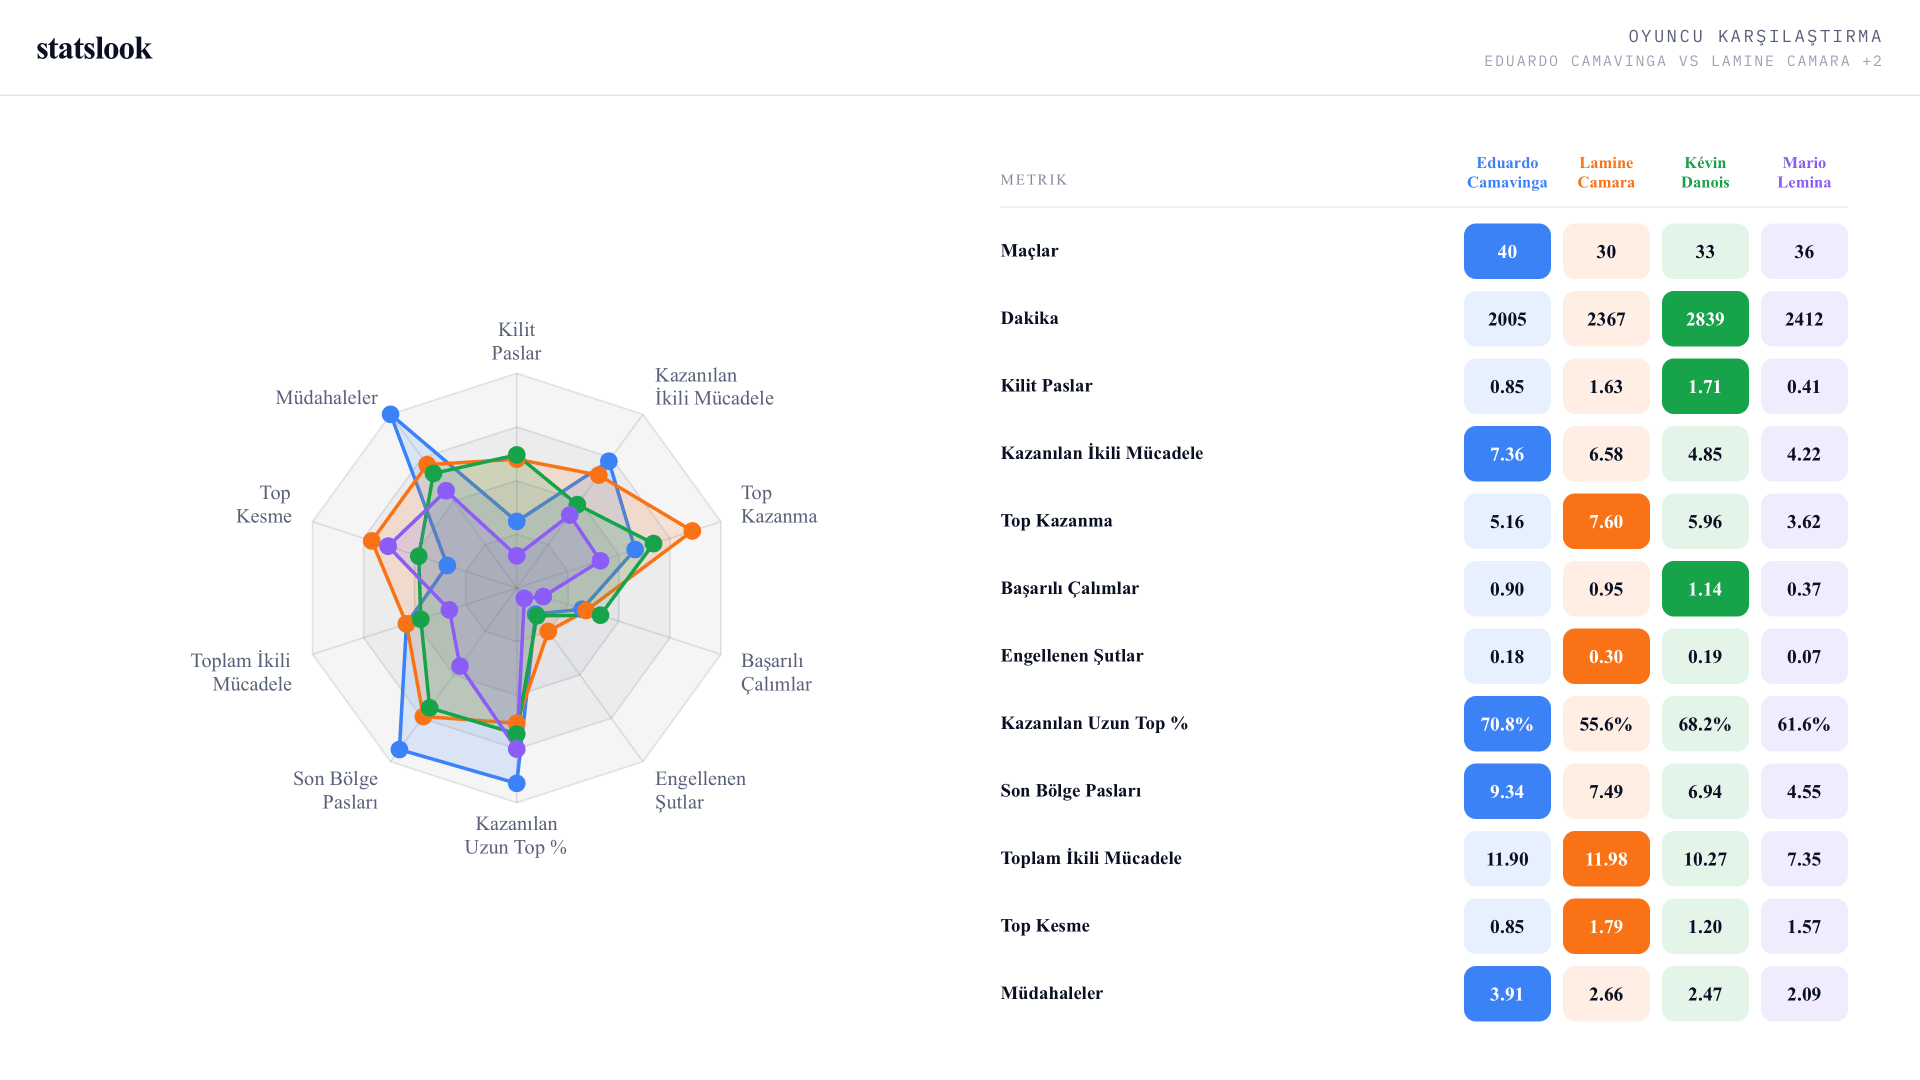
Task: Click the METRIK column header
Action: click(x=1034, y=180)
